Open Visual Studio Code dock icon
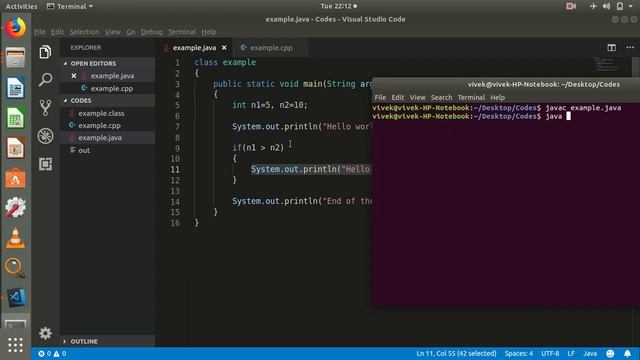Image resolution: width=640 pixels, height=360 pixels. 15,298
